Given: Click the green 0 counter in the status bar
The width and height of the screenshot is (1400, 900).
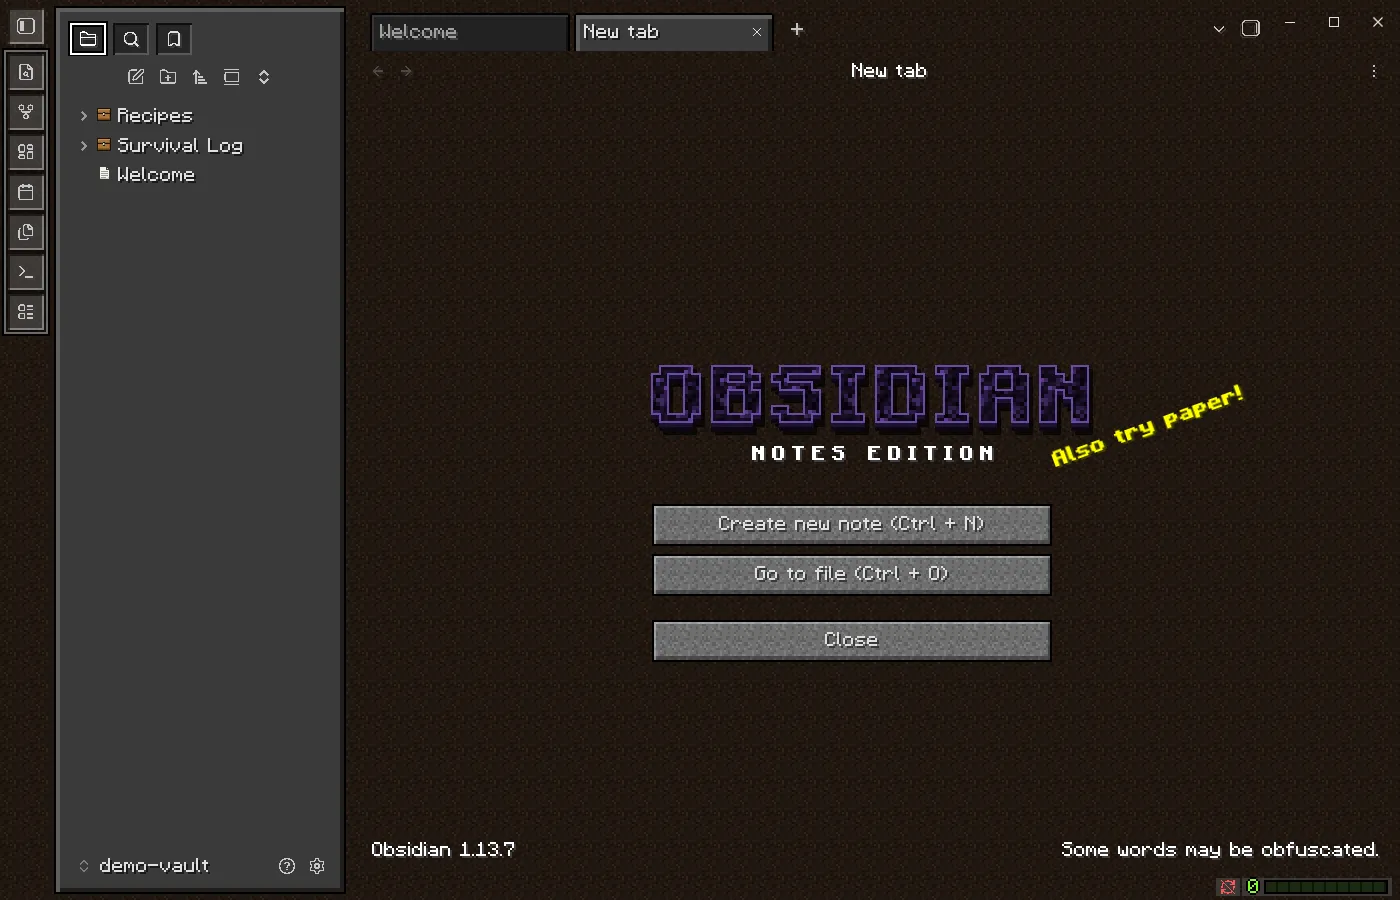Looking at the screenshot, I should [x=1252, y=887].
